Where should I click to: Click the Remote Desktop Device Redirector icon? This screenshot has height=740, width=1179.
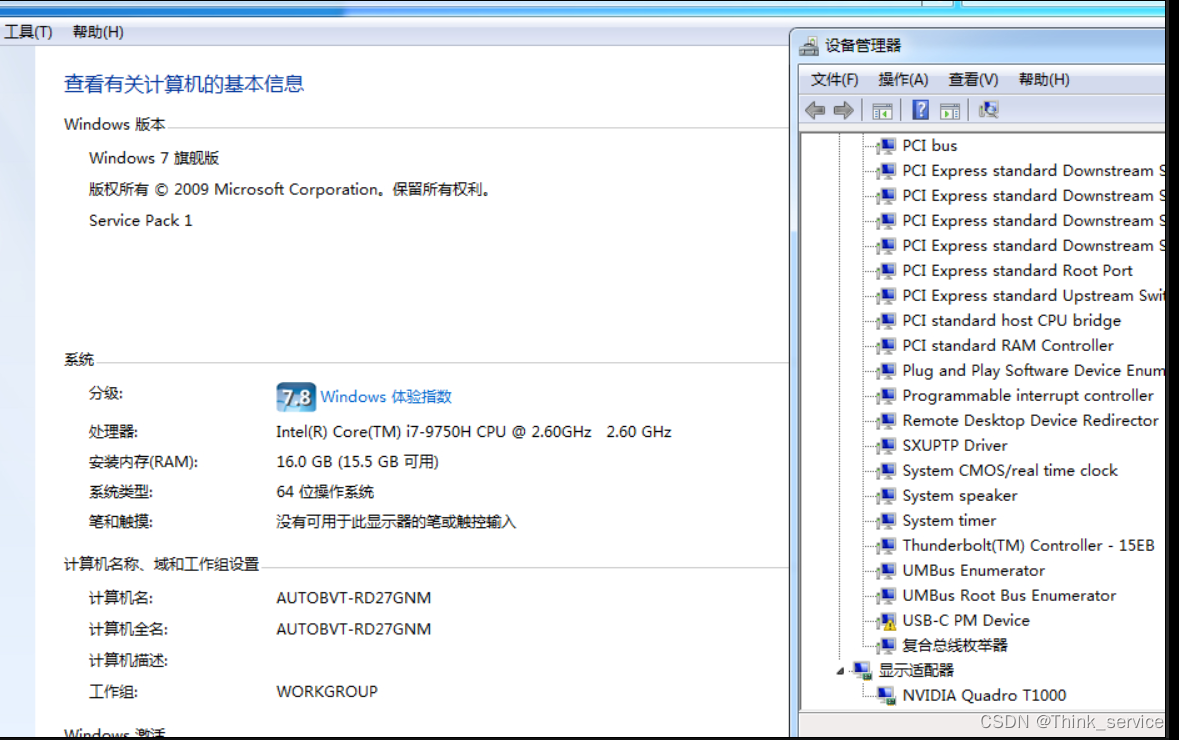point(887,420)
